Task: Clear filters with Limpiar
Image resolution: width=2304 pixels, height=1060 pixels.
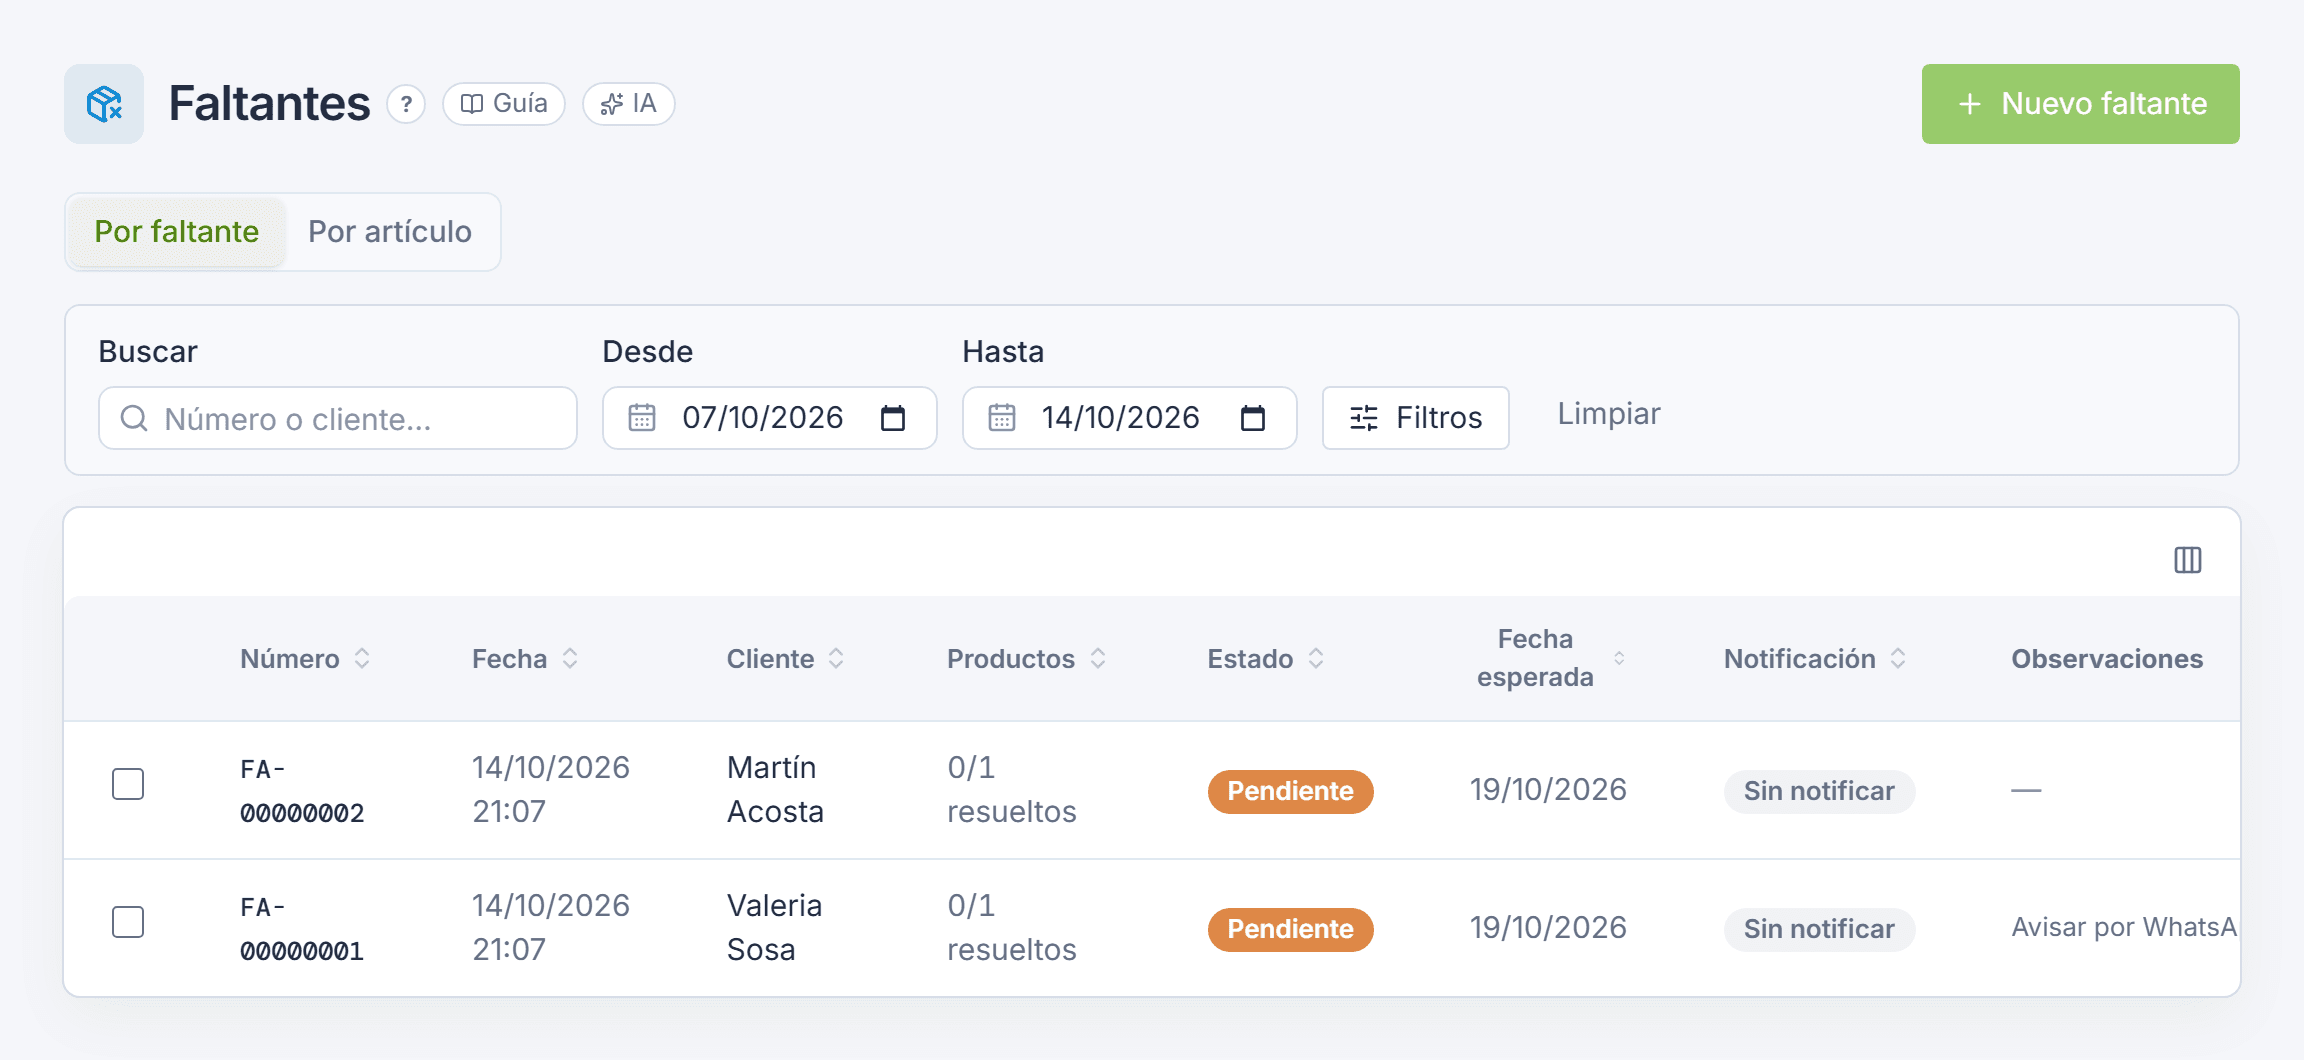Action: [1608, 414]
